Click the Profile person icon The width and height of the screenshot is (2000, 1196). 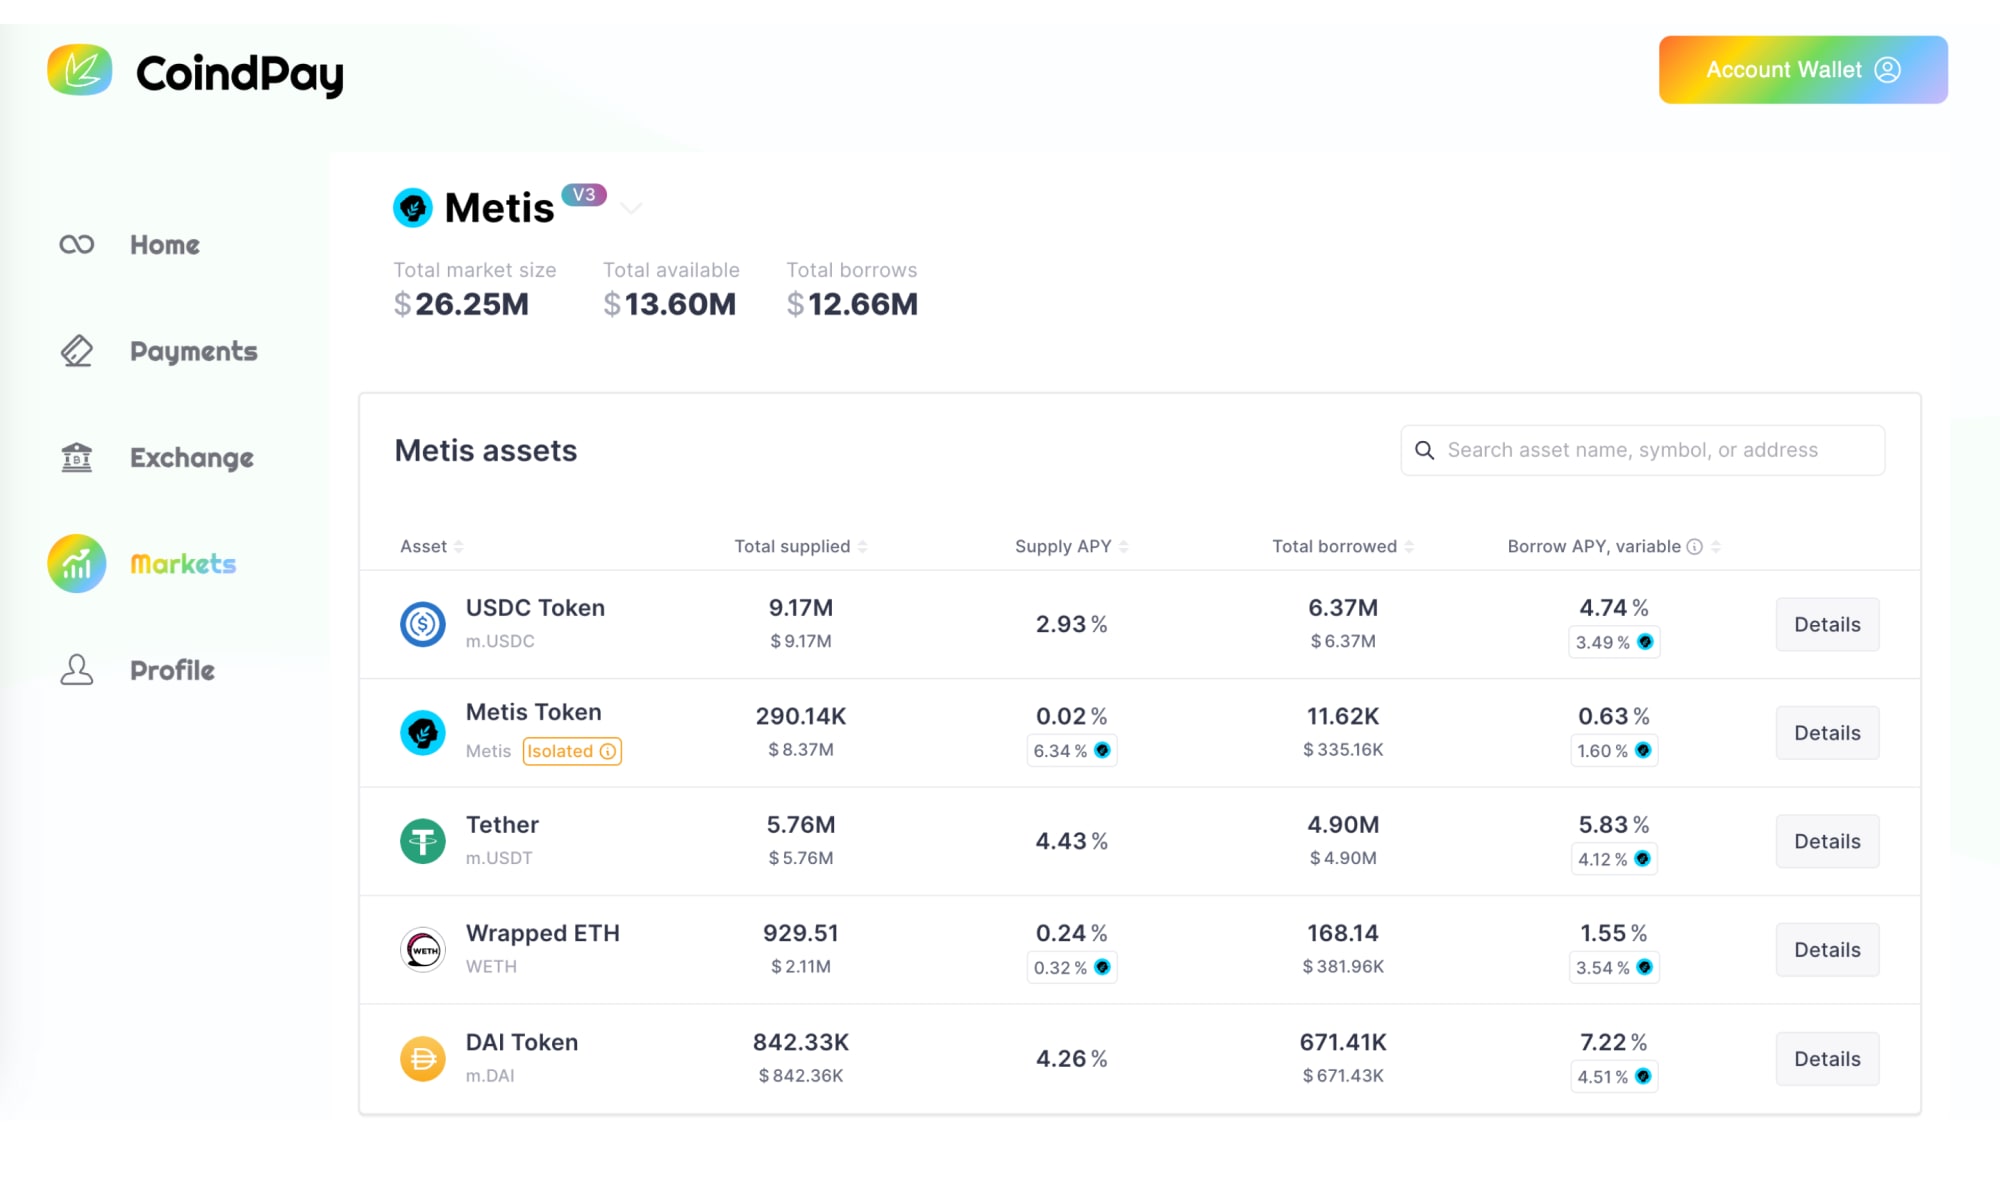[76, 670]
